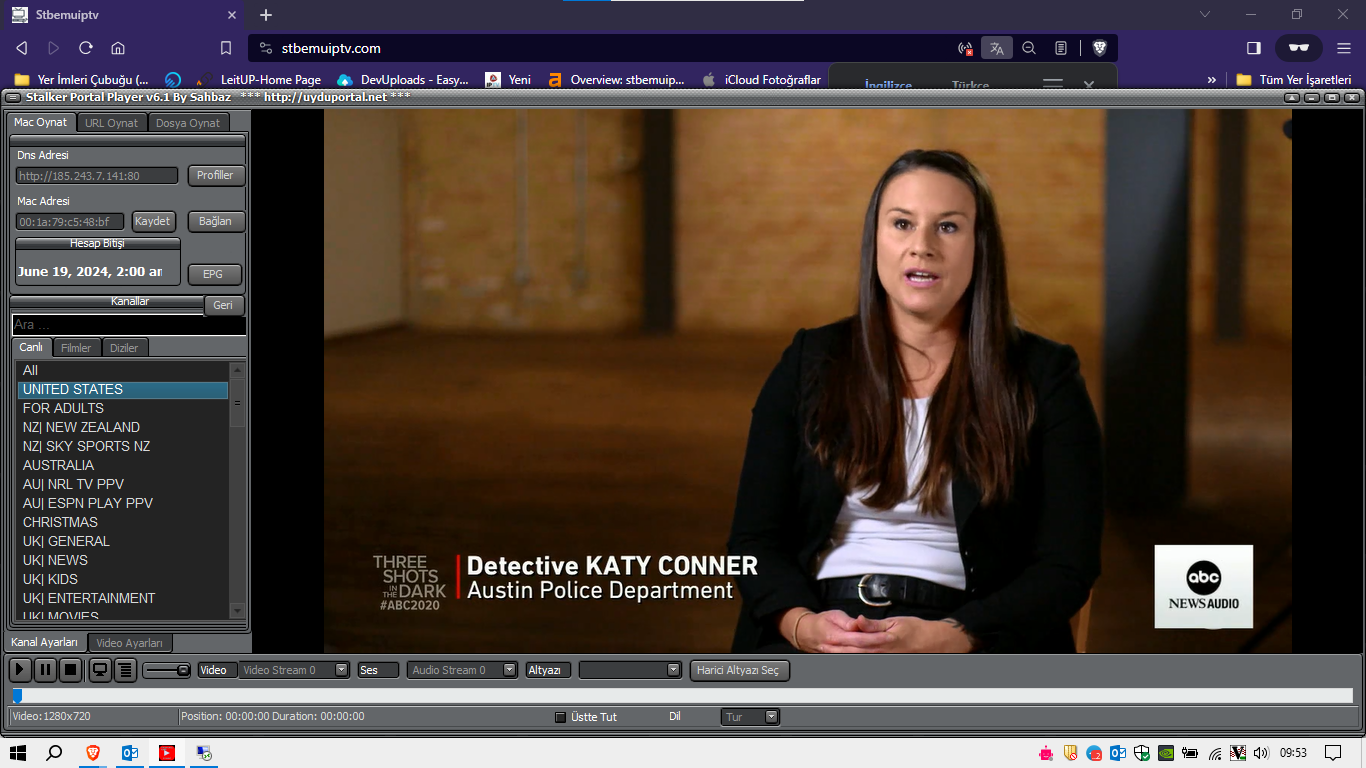Image resolution: width=1366 pixels, height=768 pixels.
Task: Open new browser tab with plus icon
Action: 265,15
